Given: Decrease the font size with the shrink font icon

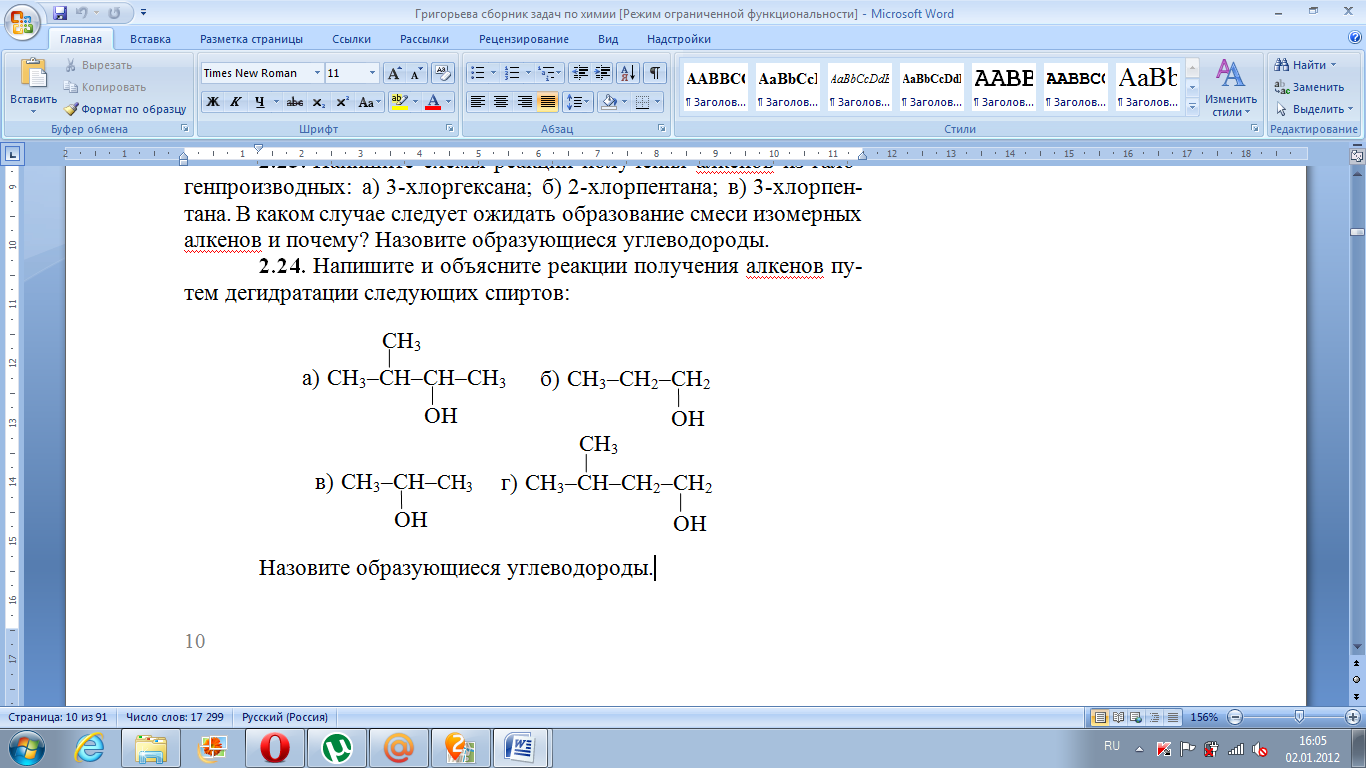Looking at the screenshot, I should click(x=417, y=73).
